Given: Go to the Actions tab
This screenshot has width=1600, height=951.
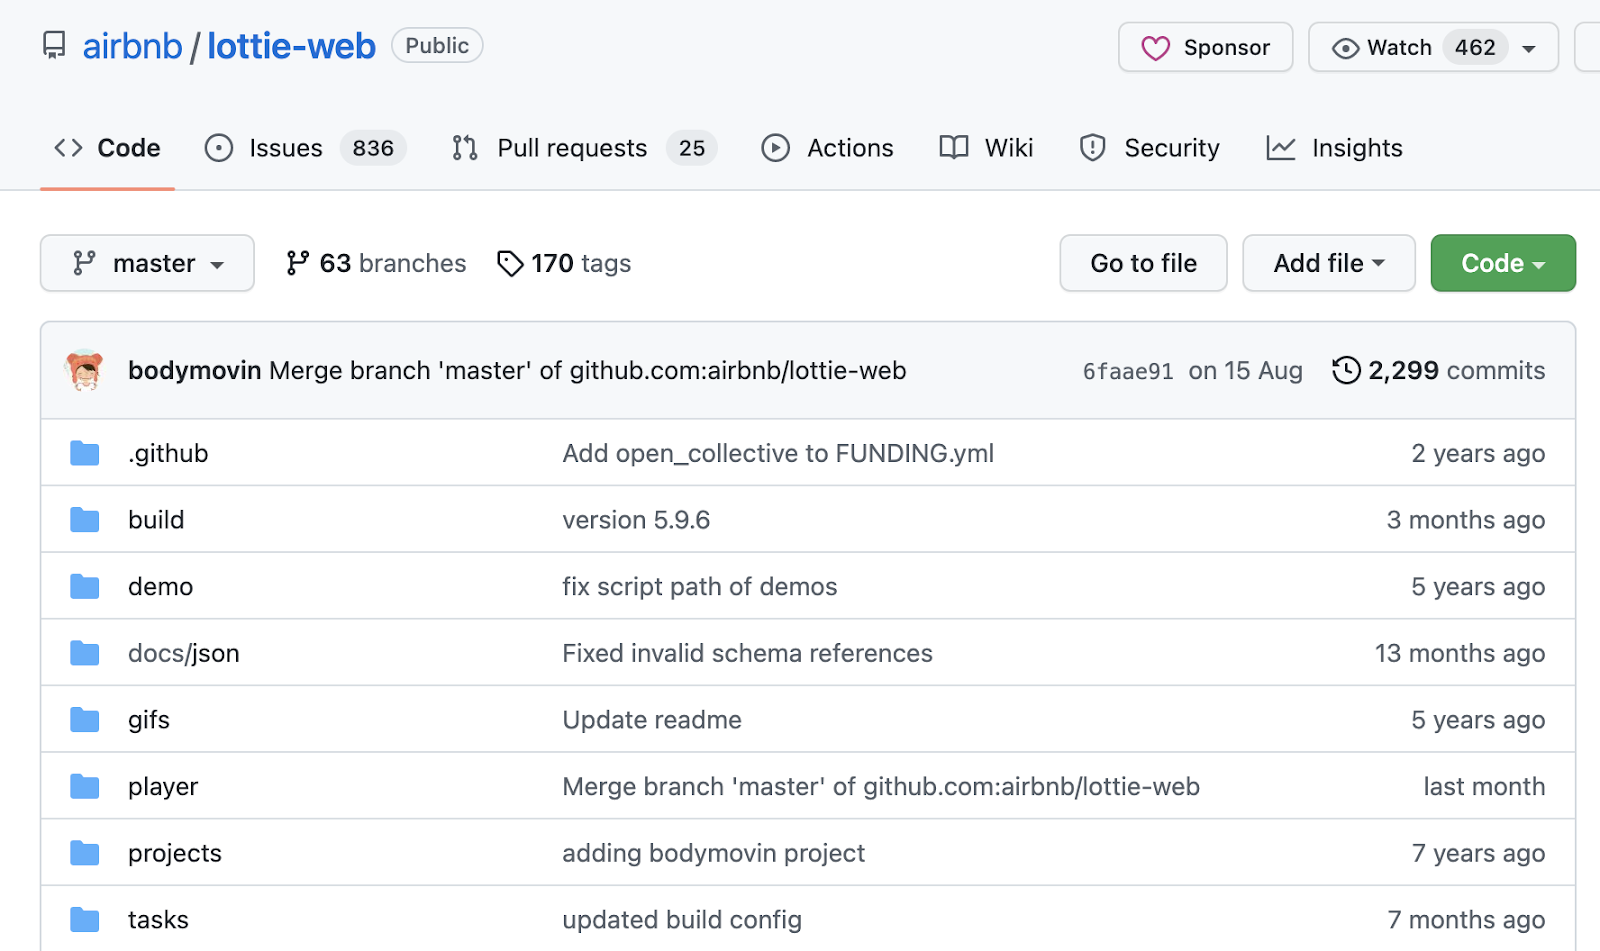Looking at the screenshot, I should tap(827, 148).
